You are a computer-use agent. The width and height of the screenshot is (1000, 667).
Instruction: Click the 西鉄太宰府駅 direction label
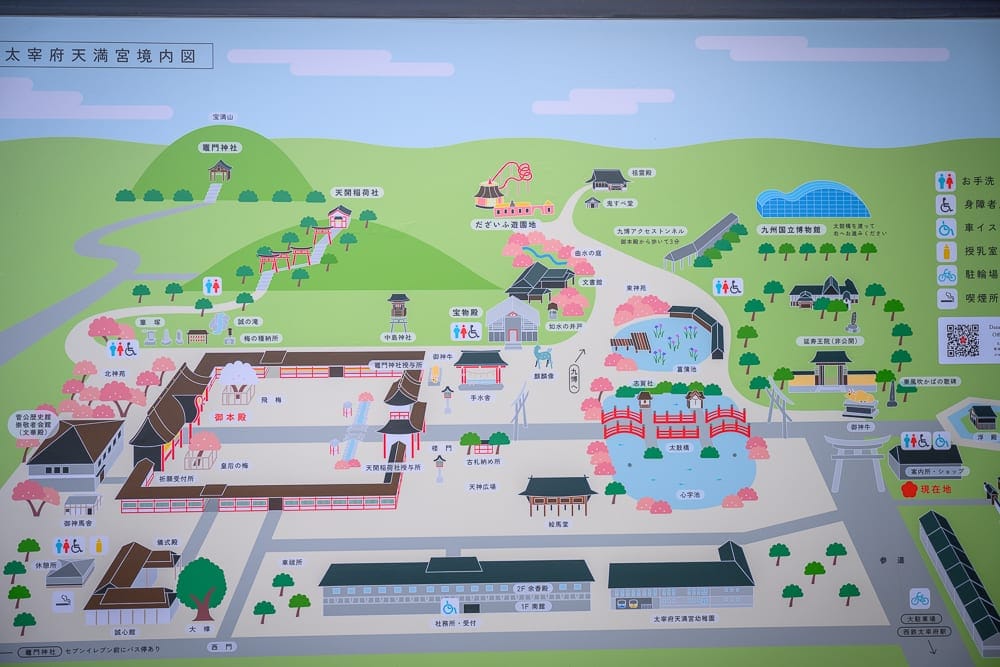(x=925, y=631)
